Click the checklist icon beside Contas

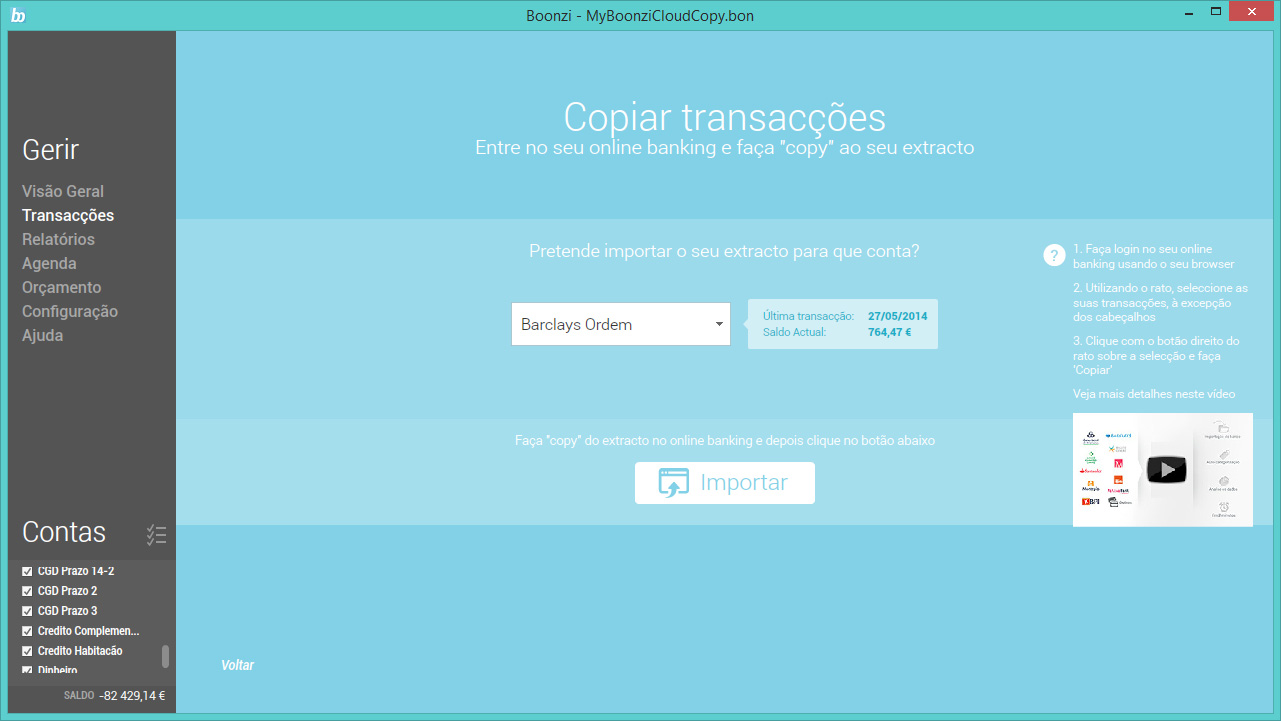(x=156, y=535)
